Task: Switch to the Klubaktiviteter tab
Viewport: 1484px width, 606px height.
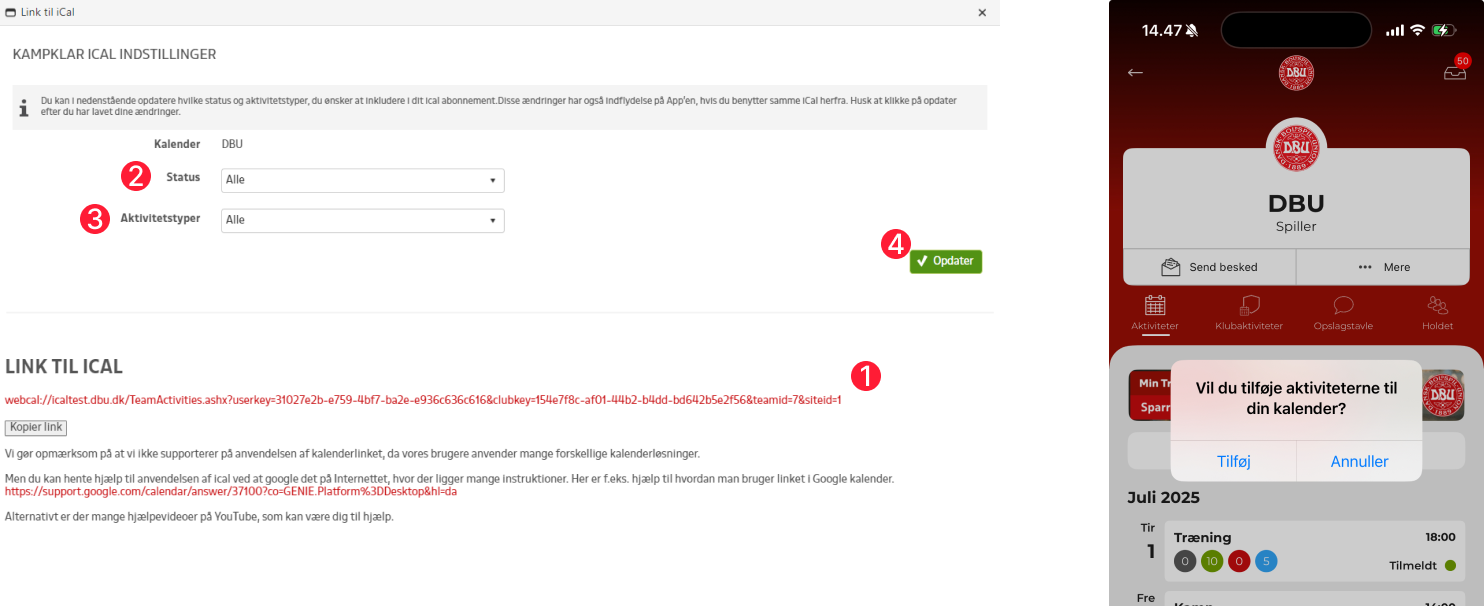Action: pyautogui.click(x=1249, y=313)
